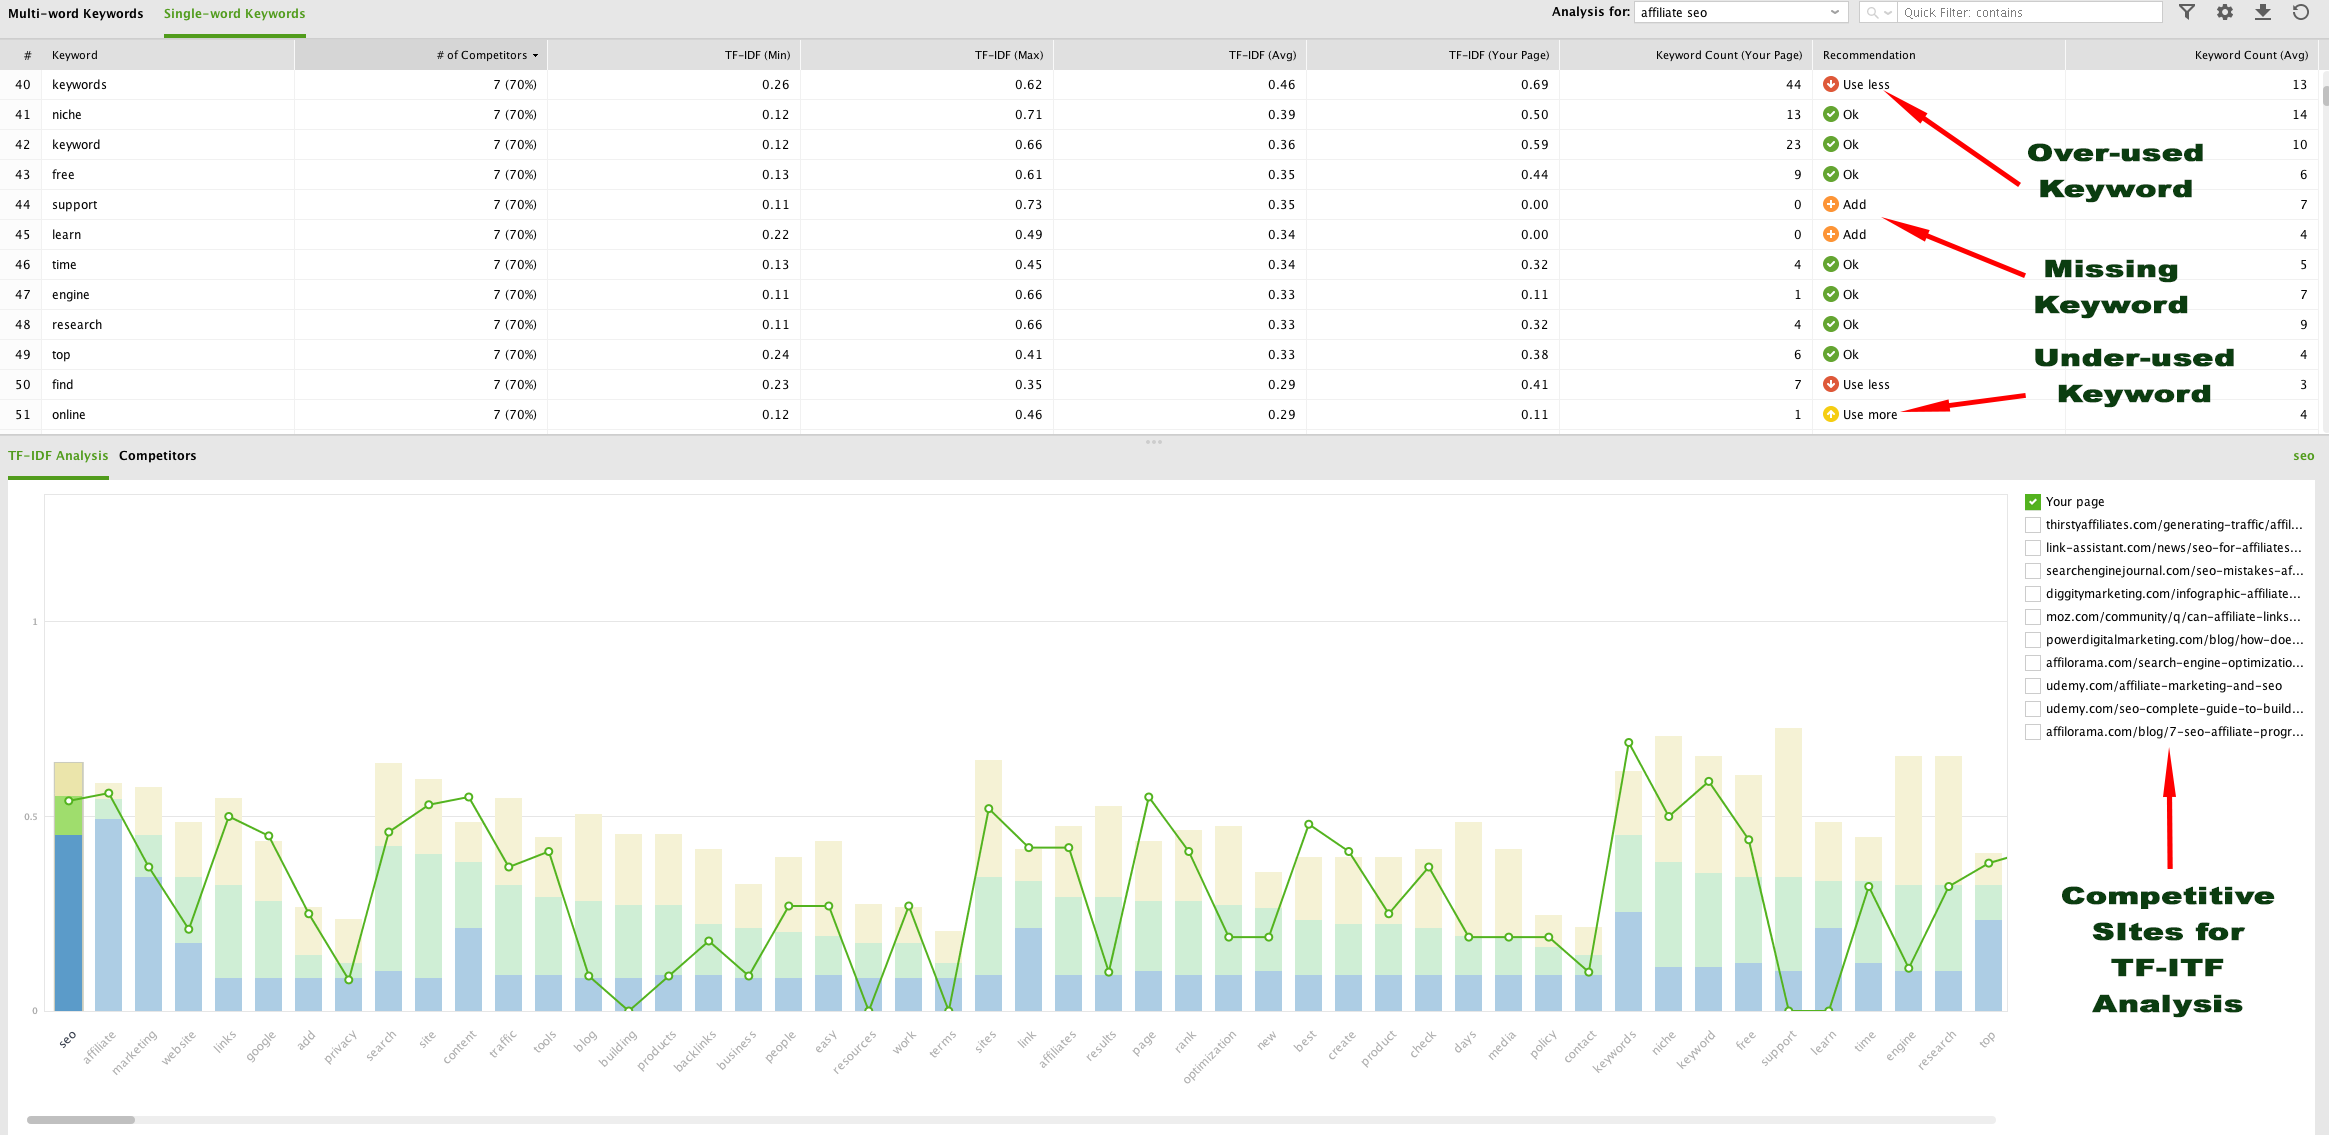Click the green Ok icon for niche
The width and height of the screenshot is (2329, 1135).
1831,114
